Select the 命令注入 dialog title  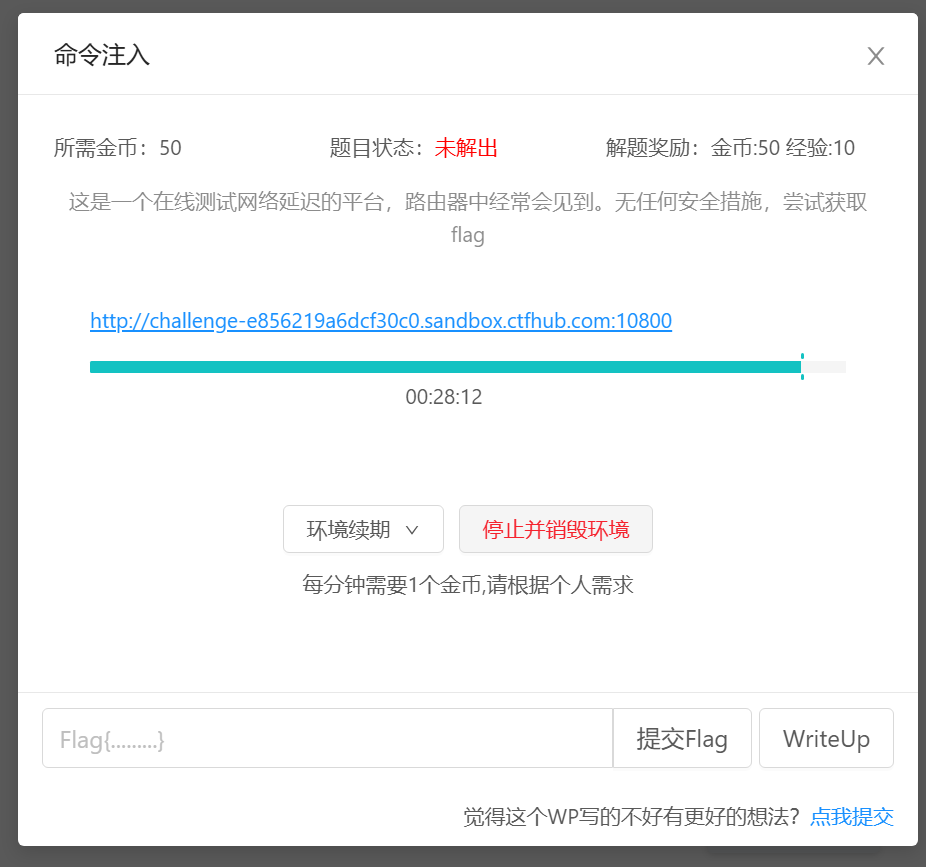tap(102, 55)
